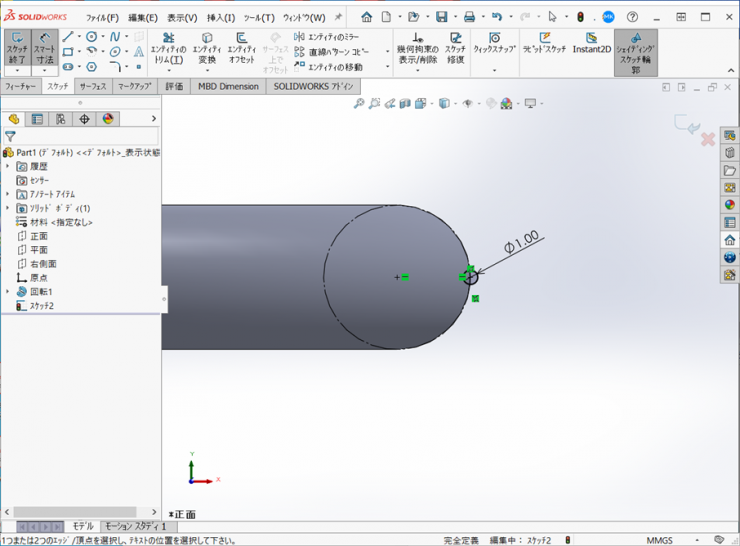Expand the 回転1 feature in the tree
Screen dimensions: 740x546
(x=8, y=292)
